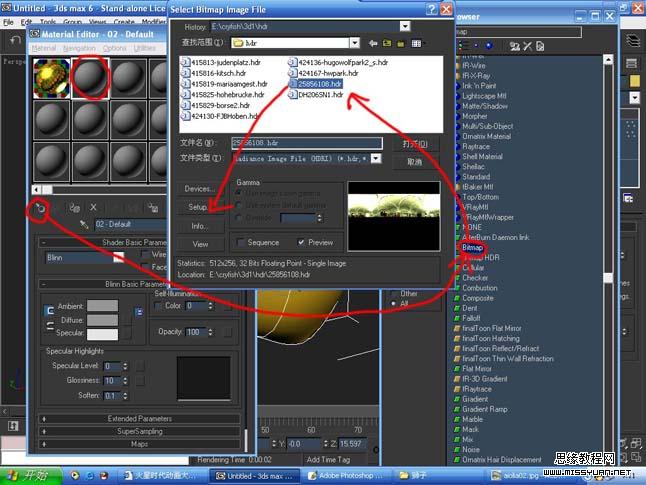Click the Ambient-Diffuse color lock icon

(x=49, y=311)
